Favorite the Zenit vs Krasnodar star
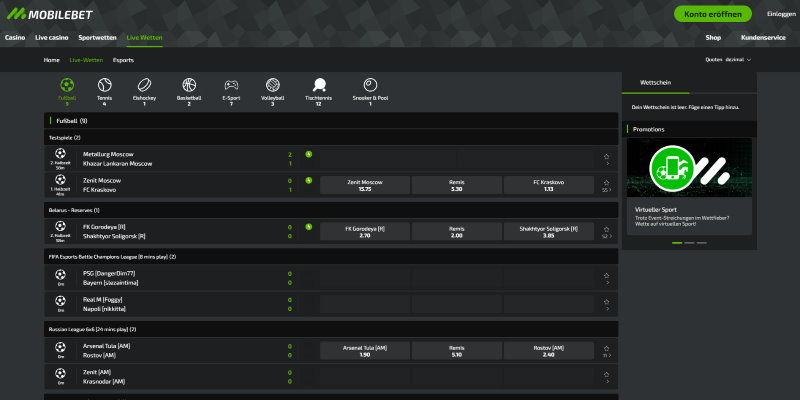This screenshot has width=800, height=400. [607, 374]
